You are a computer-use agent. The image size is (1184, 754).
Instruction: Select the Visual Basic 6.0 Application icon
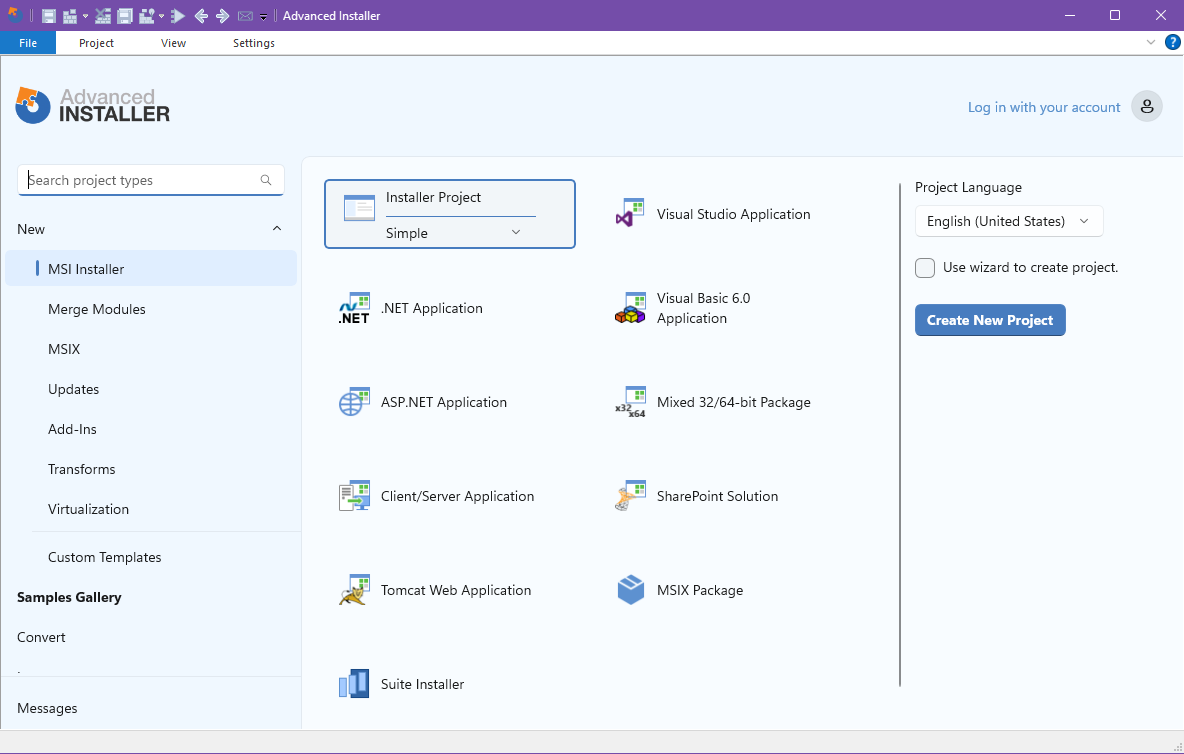pyautogui.click(x=630, y=308)
